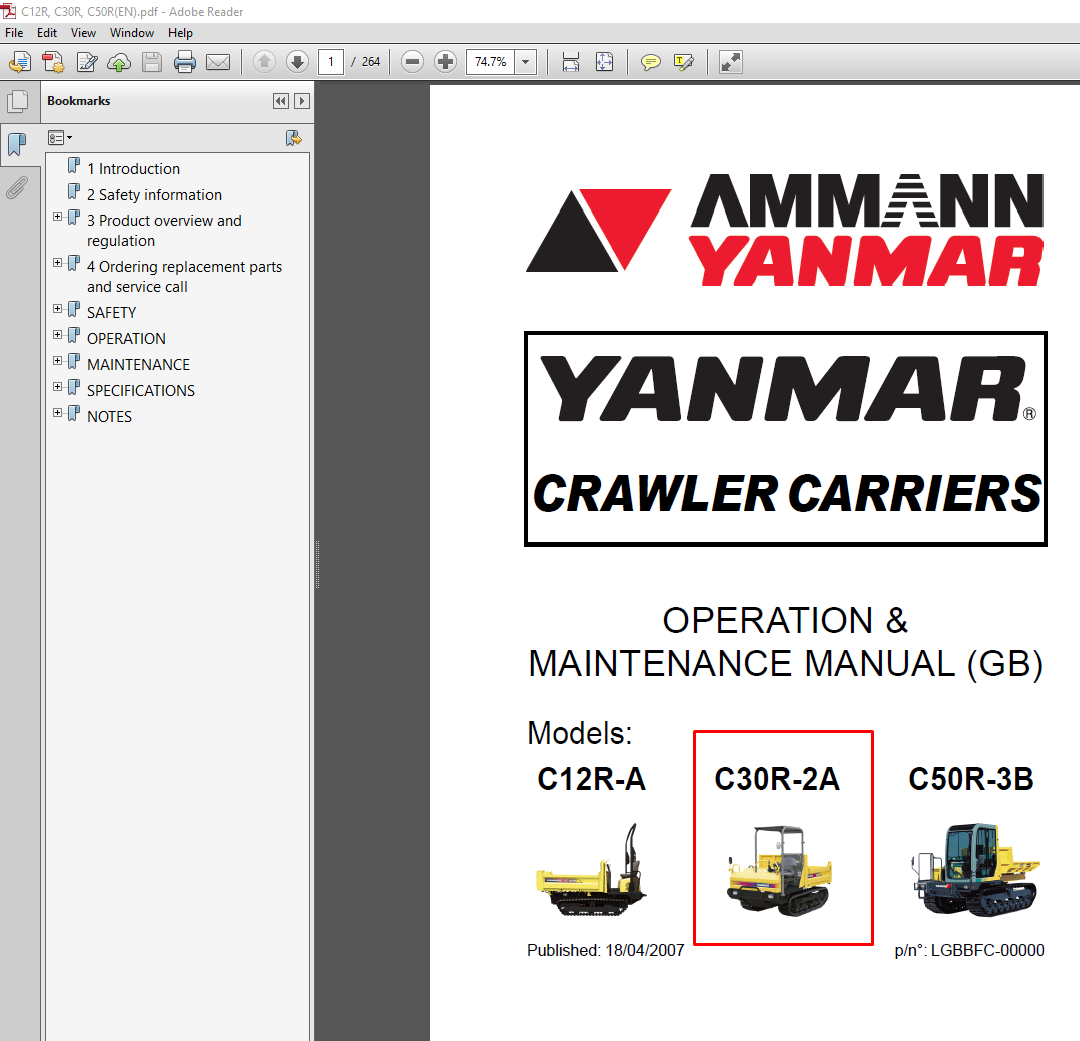Expand the SAFETY bookmark node
Screen dimensions: 1080x1041
coord(58,309)
